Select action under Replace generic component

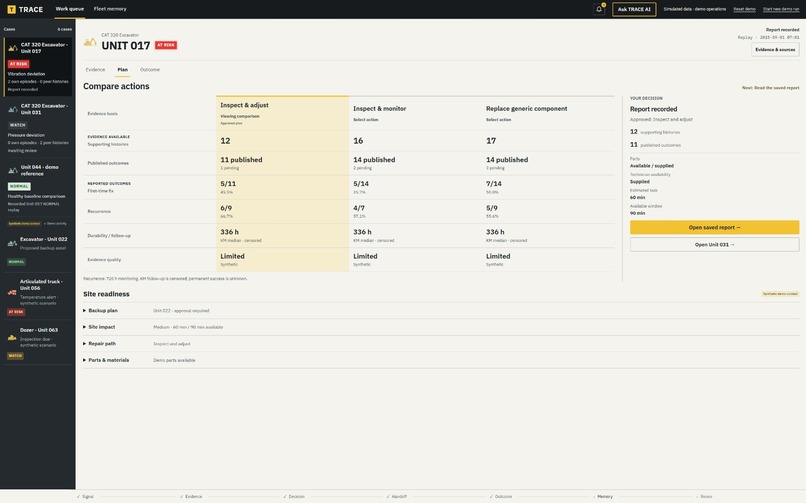point(498,120)
